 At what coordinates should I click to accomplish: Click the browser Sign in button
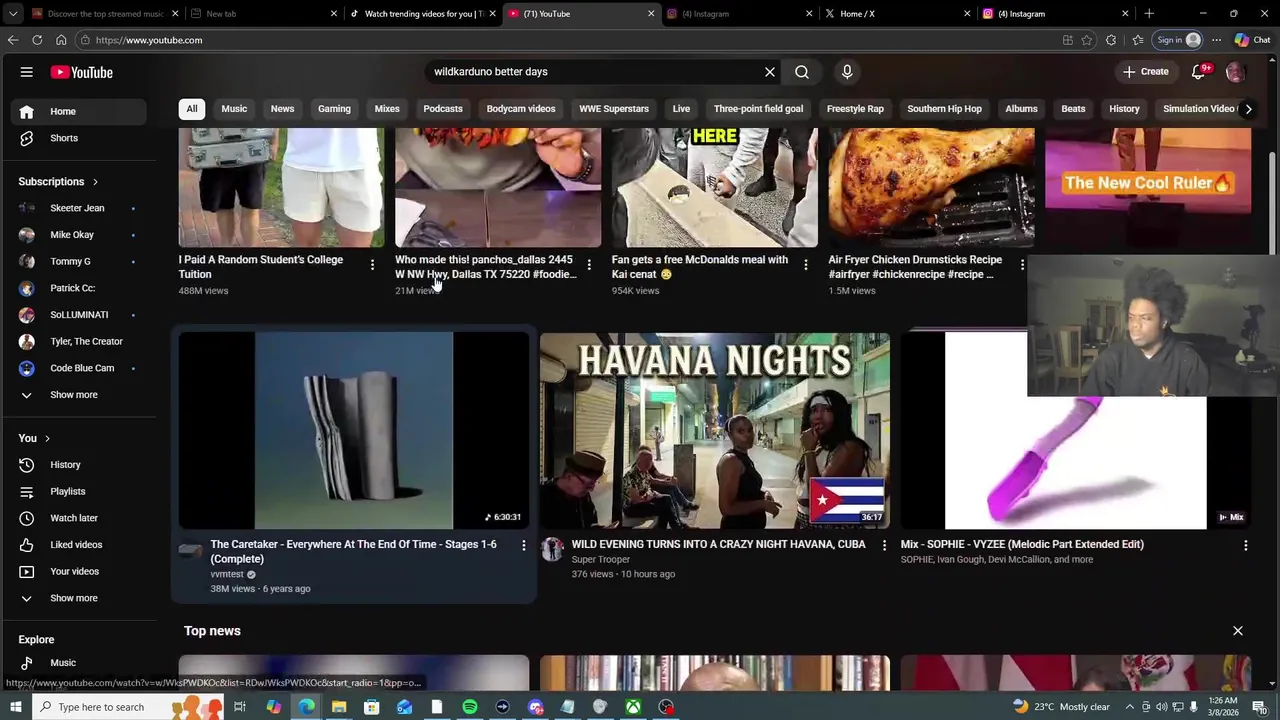tap(1178, 40)
